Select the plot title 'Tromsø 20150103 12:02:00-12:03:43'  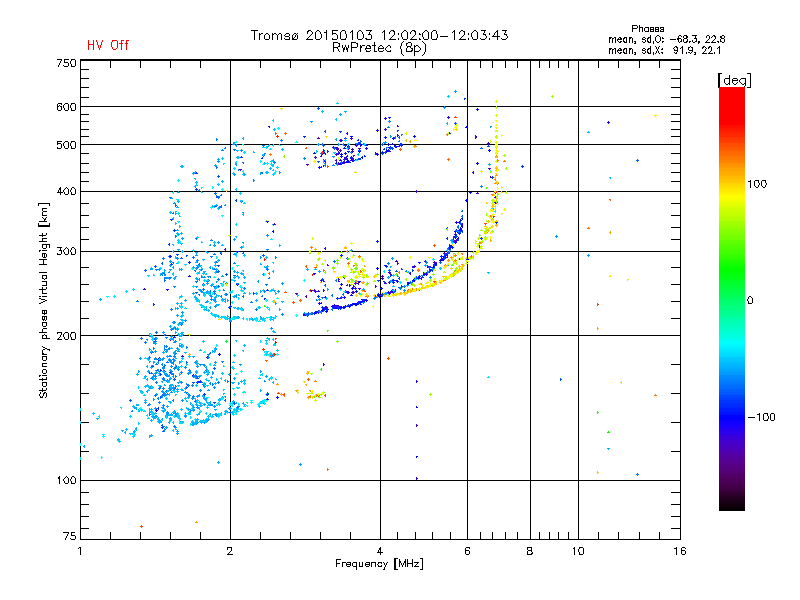[x=379, y=35]
